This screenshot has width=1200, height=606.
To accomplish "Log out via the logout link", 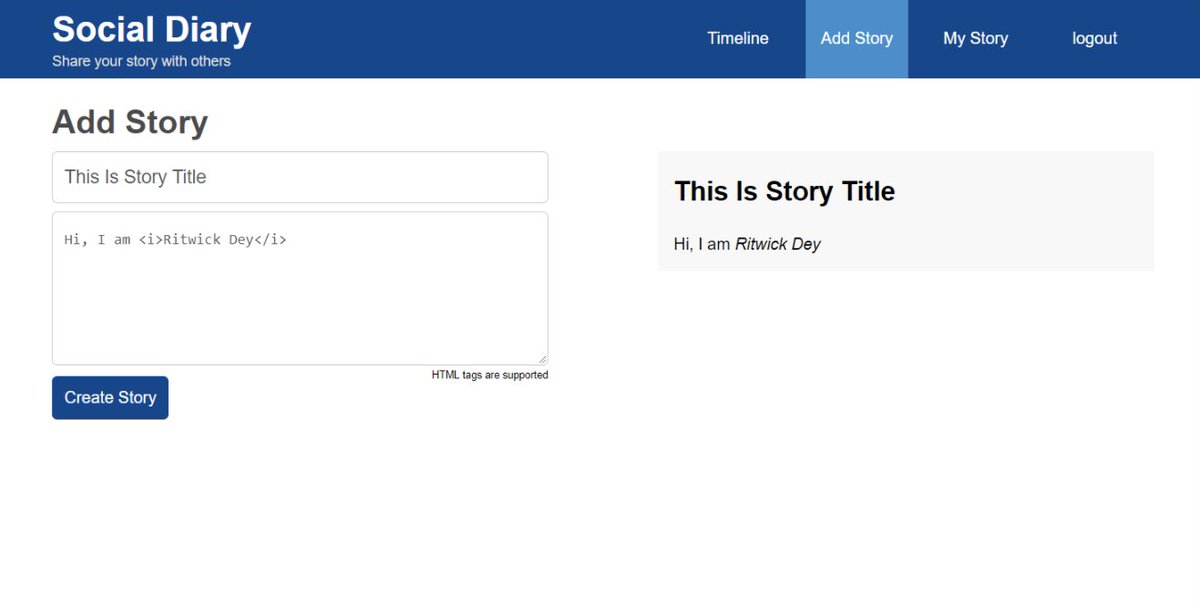I will pyautogui.click(x=1095, y=39).
